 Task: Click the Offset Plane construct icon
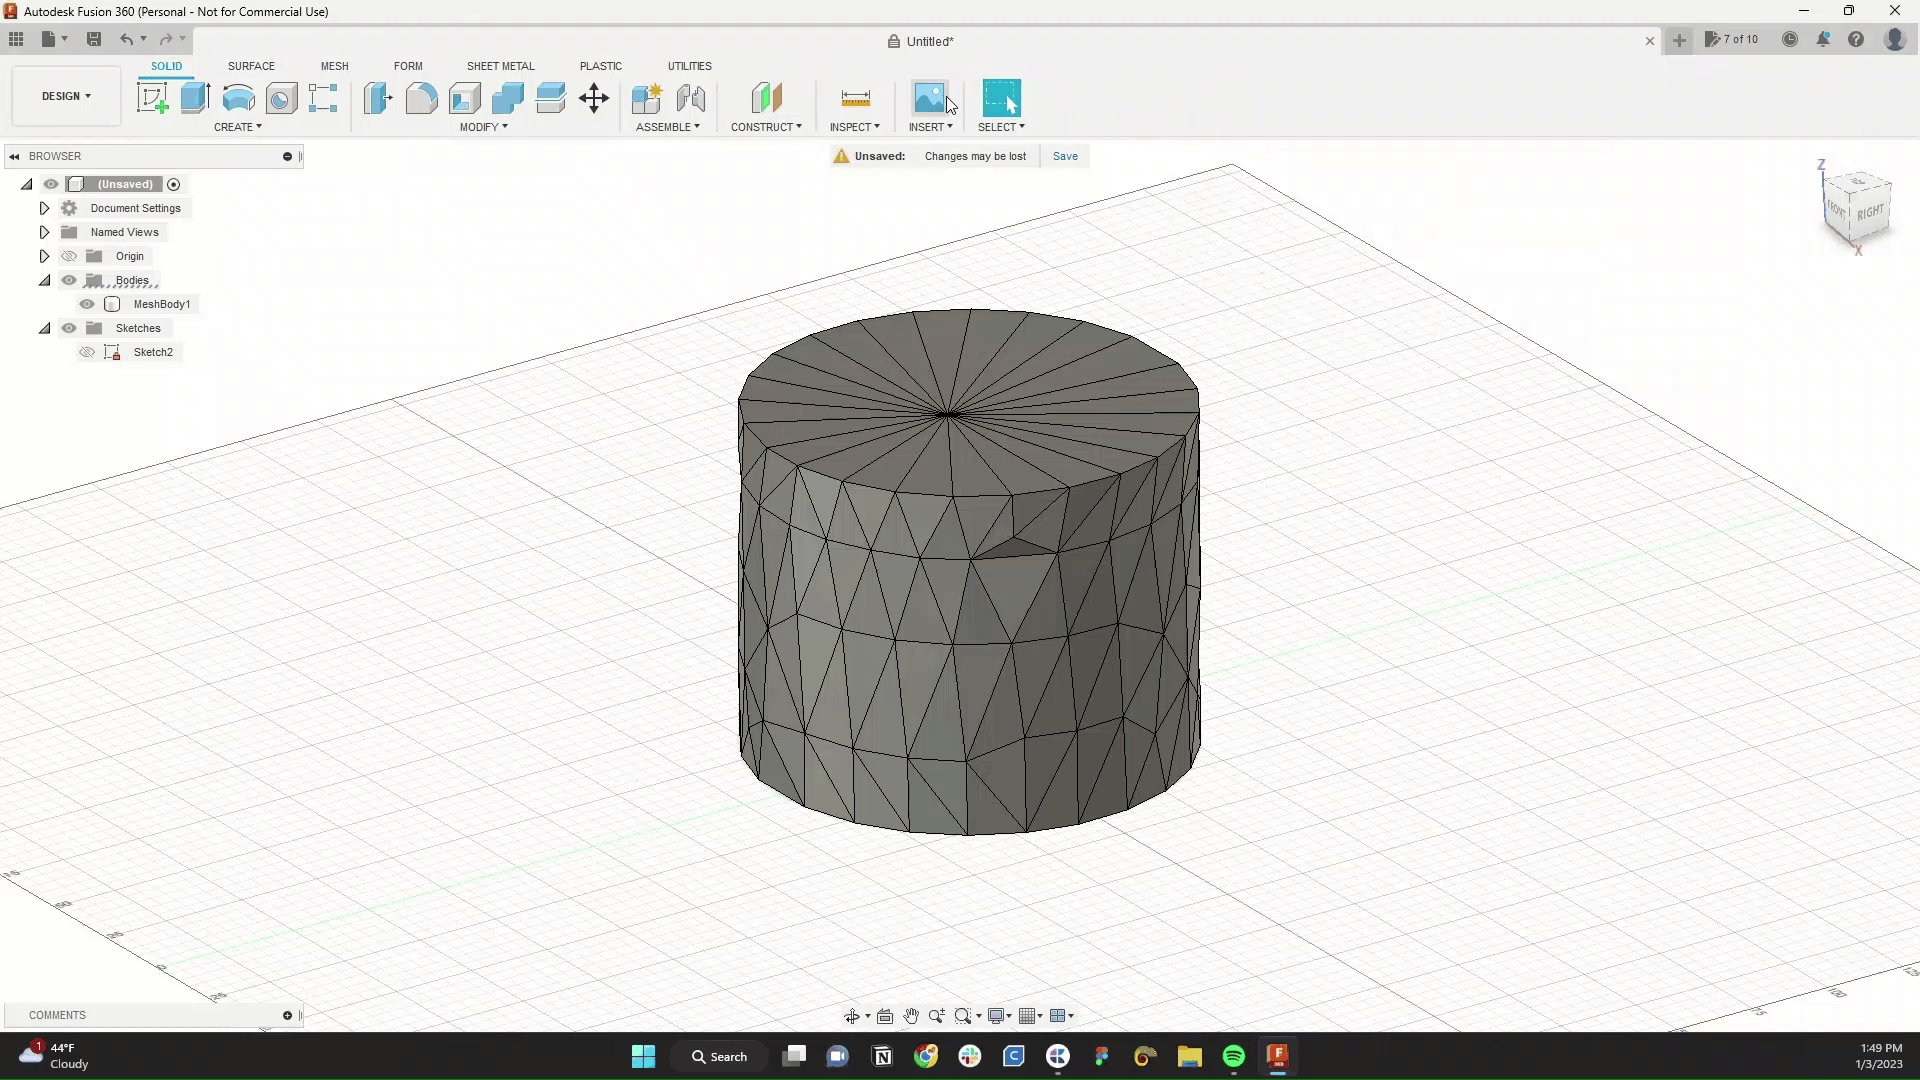click(x=766, y=98)
